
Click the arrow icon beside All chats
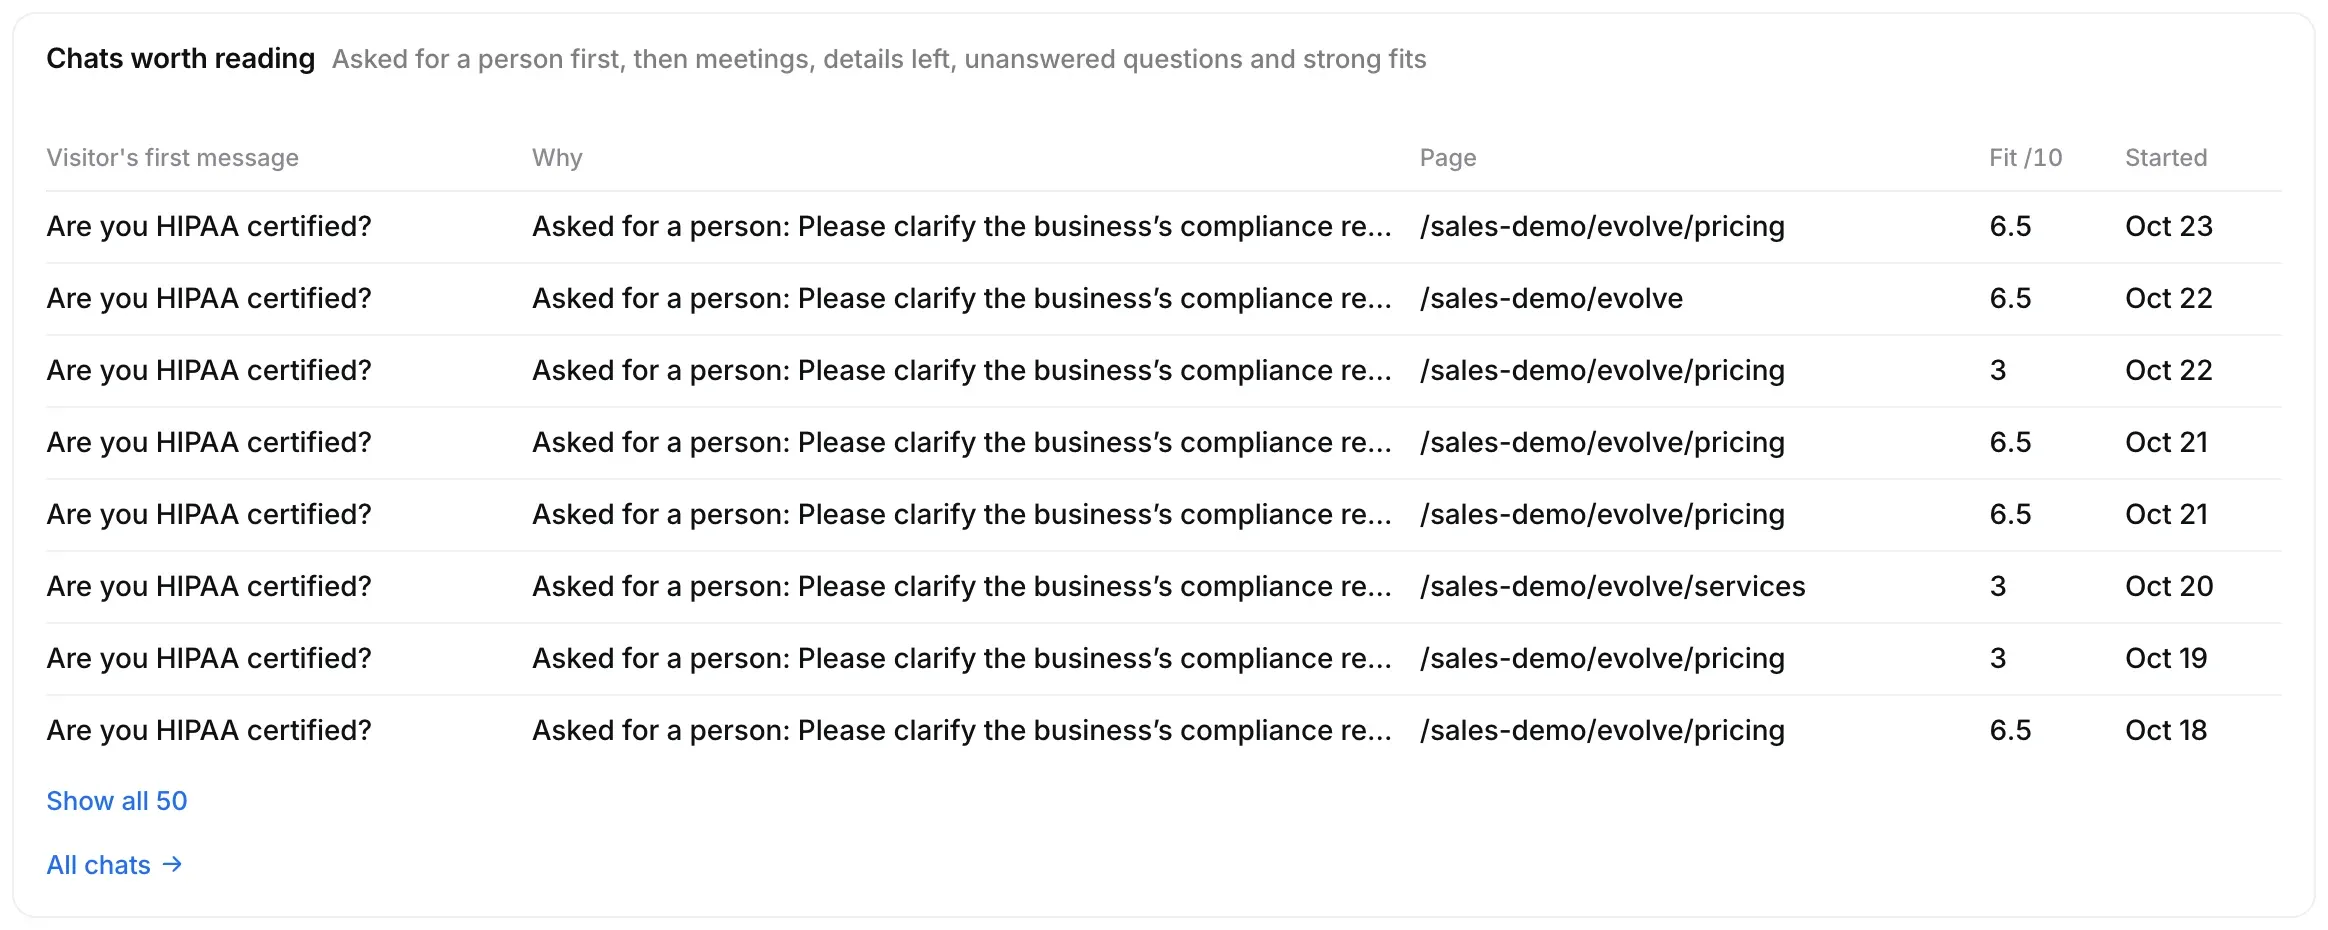click(172, 864)
